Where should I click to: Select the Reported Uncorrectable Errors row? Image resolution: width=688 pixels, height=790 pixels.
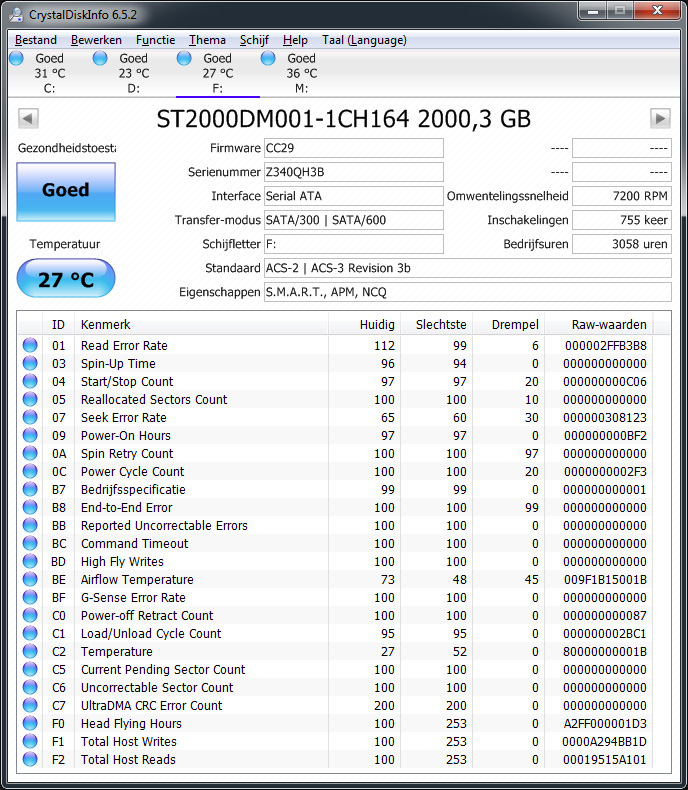pyautogui.click(x=336, y=525)
